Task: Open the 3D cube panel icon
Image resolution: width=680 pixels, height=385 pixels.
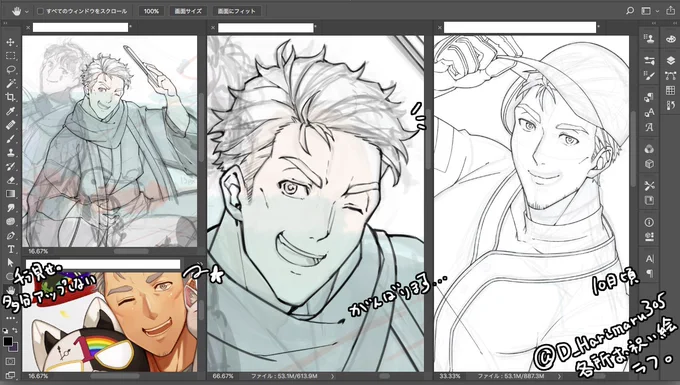Action: tap(649, 164)
